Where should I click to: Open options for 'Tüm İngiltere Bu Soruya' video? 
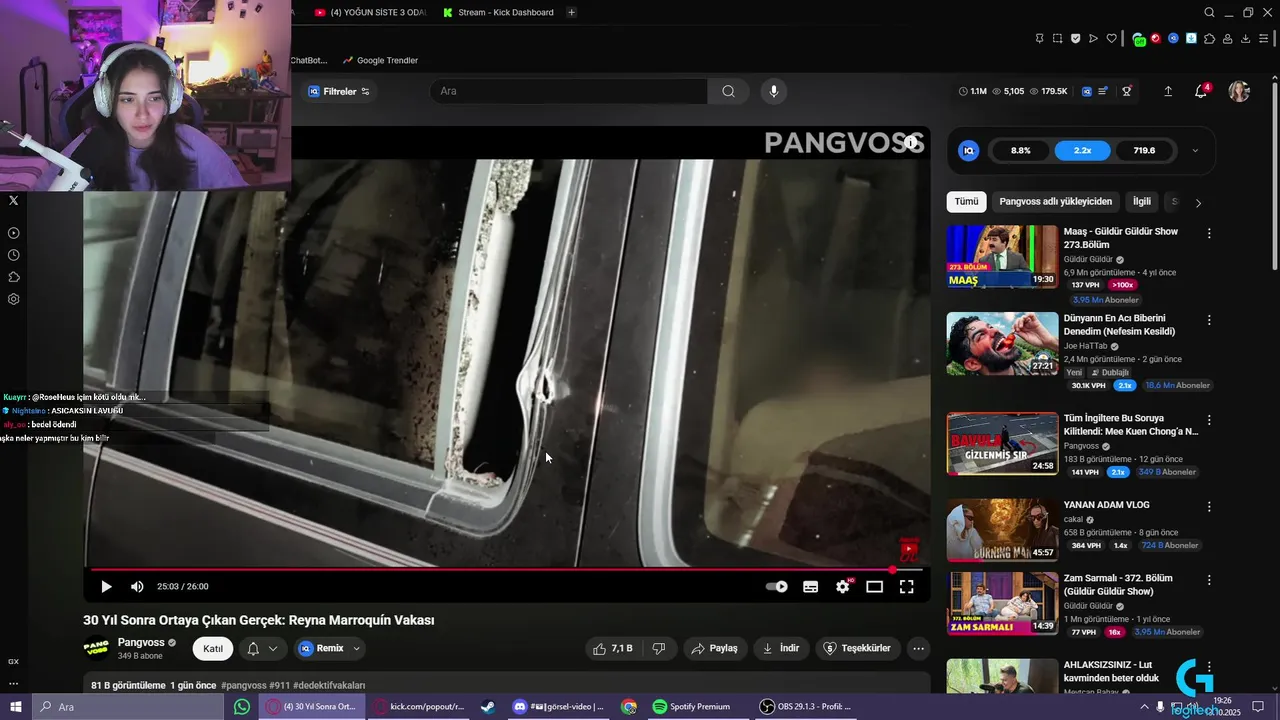point(1209,420)
